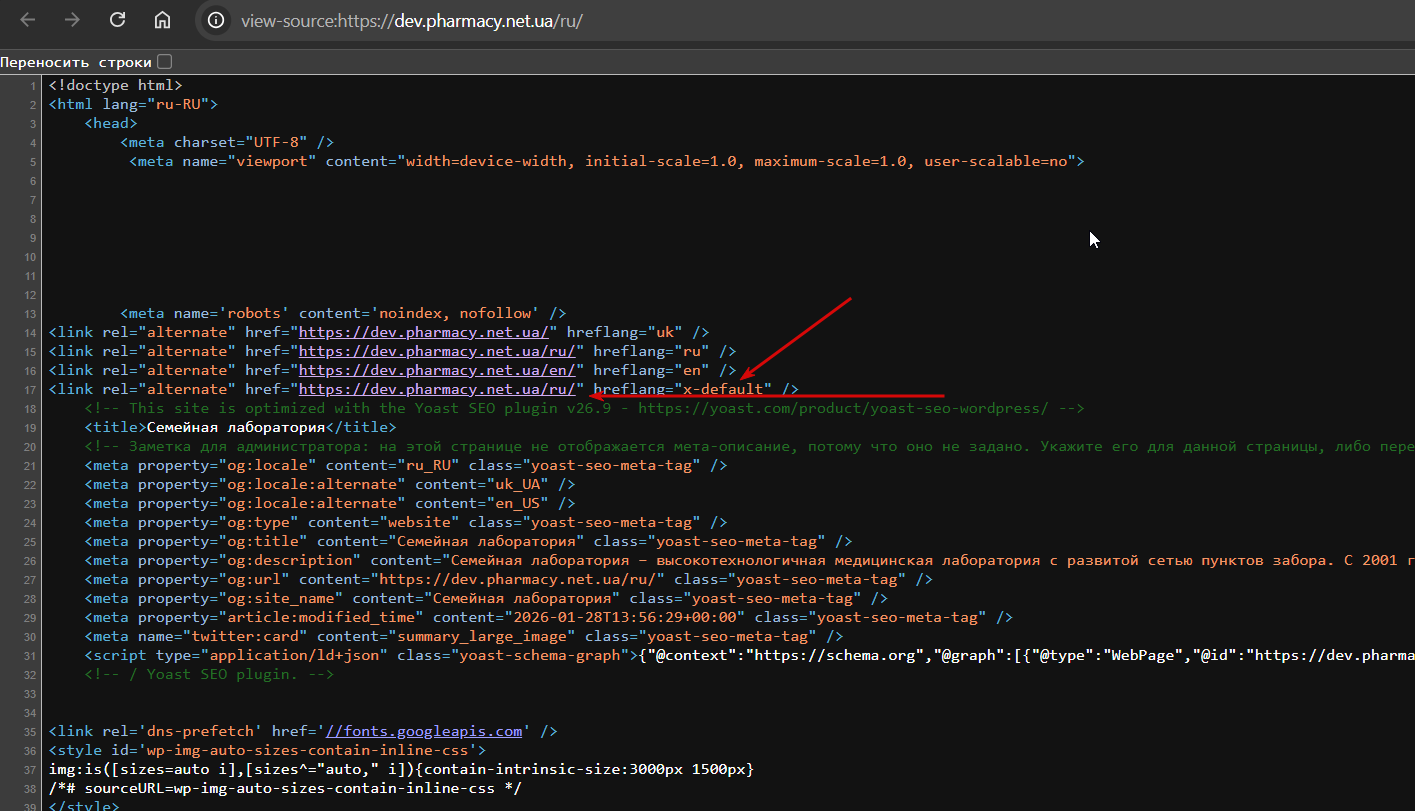Click the og:url meta tag line

coord(508,579)
